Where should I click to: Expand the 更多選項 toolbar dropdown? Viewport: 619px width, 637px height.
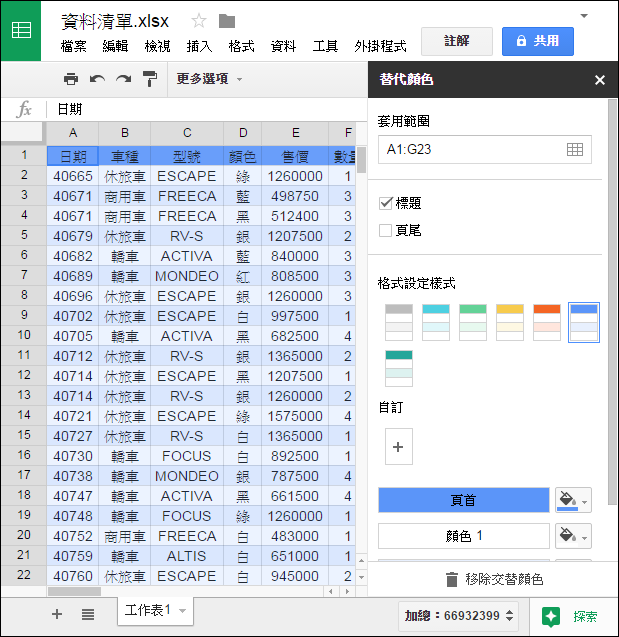tap(210, 79)
